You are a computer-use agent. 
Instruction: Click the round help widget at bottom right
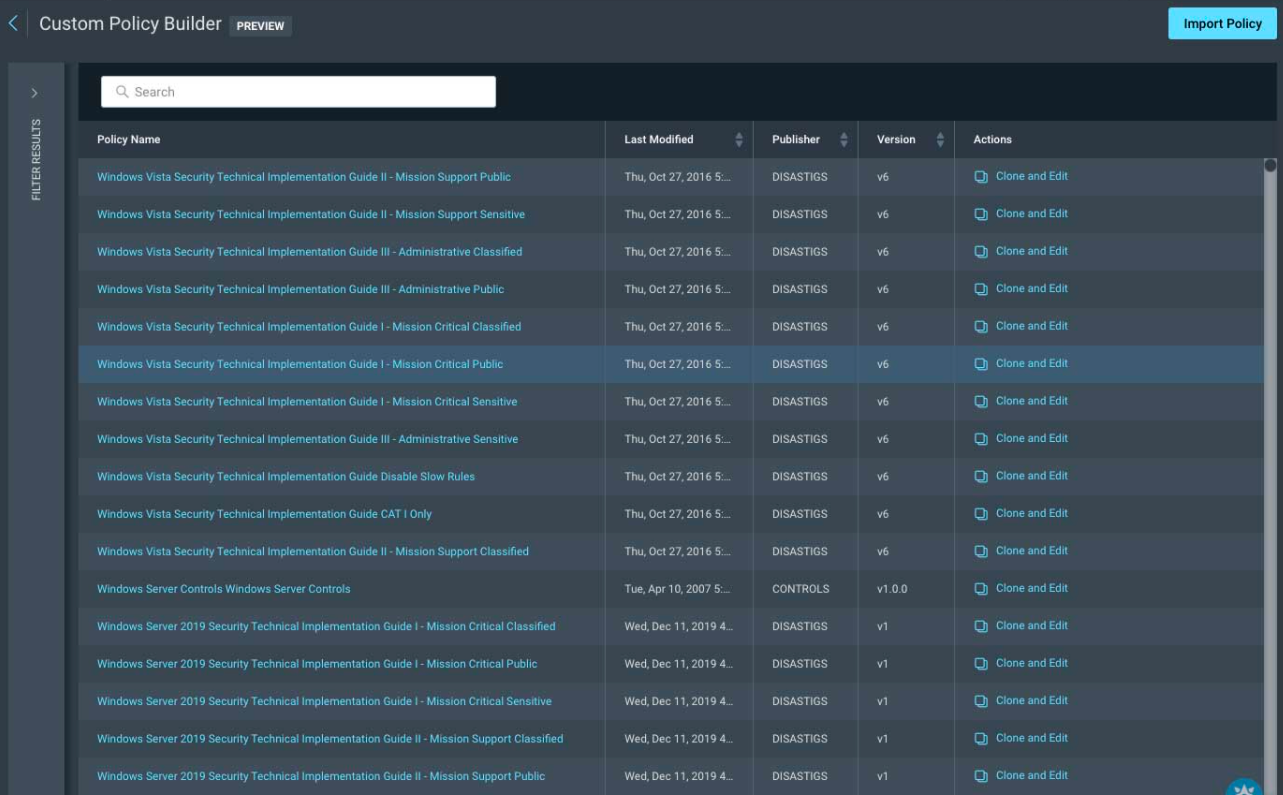[1245, 787]
